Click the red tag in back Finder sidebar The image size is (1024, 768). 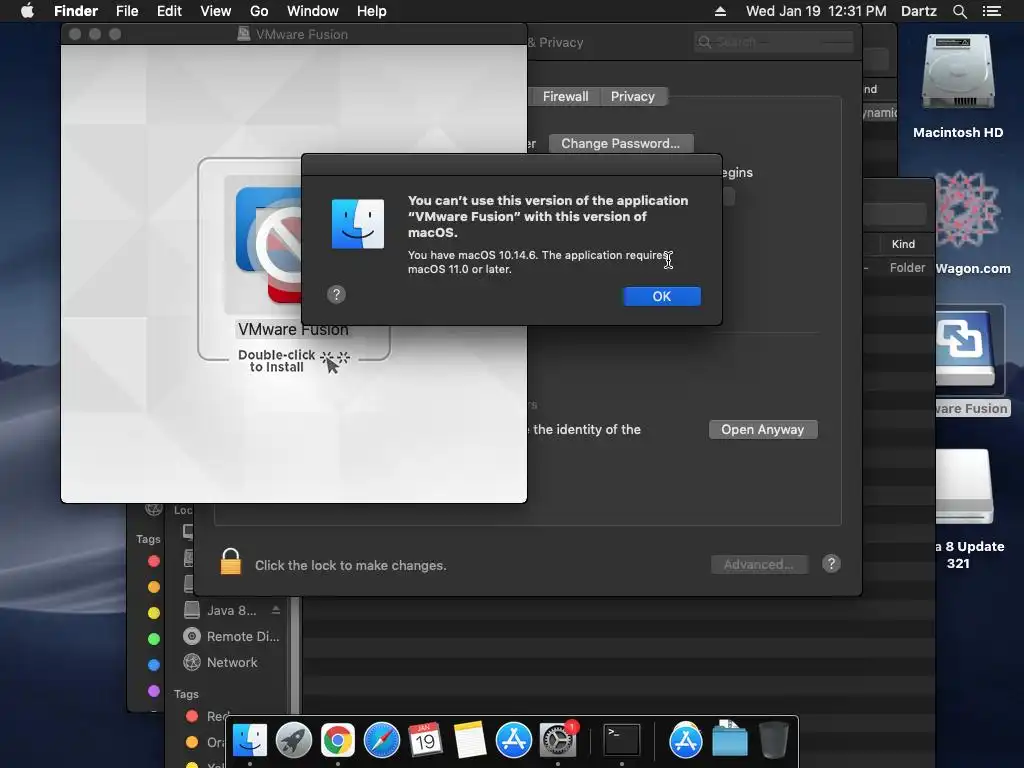tap(154, 561)
